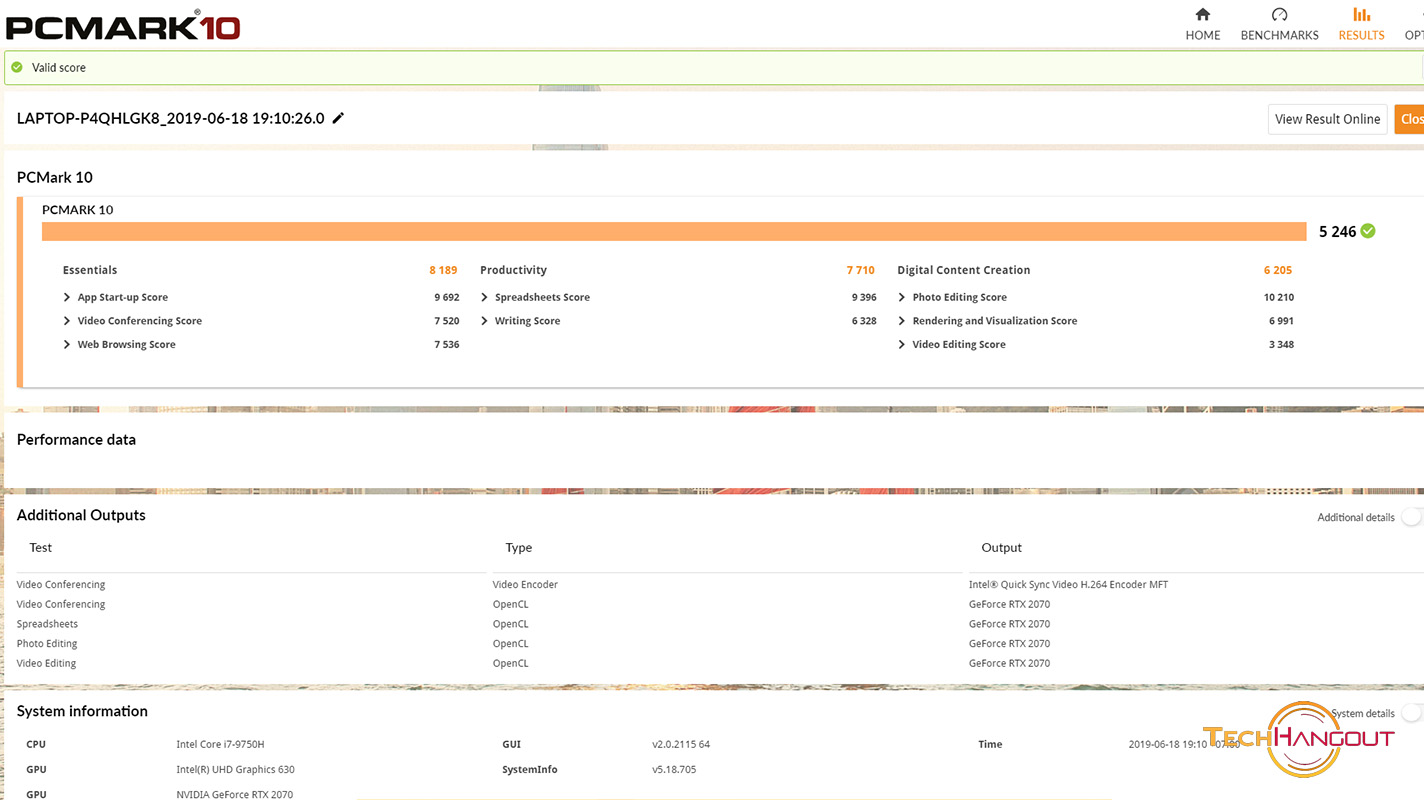The height and width of the screenshot is (800, 1424).
Task: Click Digital Content Creation score 6 205
Action: click(1278, 270)
